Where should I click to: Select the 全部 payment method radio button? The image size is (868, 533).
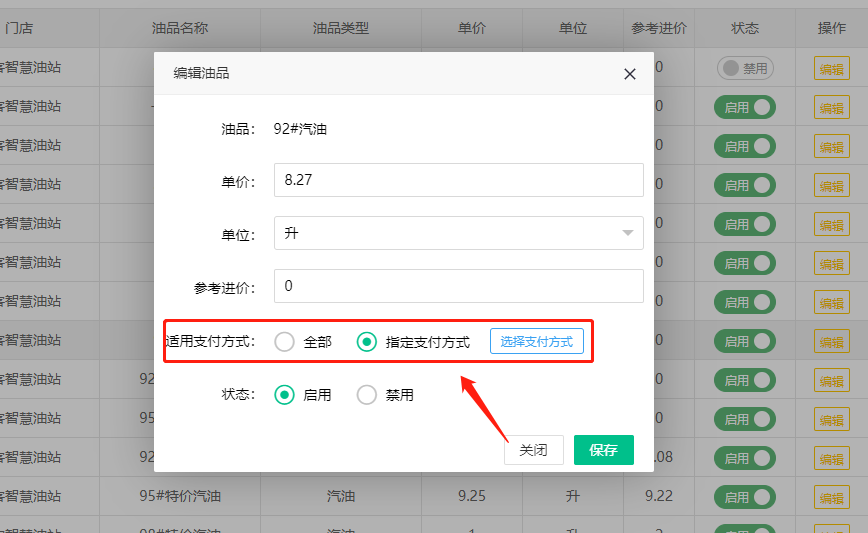coord(285,342)
